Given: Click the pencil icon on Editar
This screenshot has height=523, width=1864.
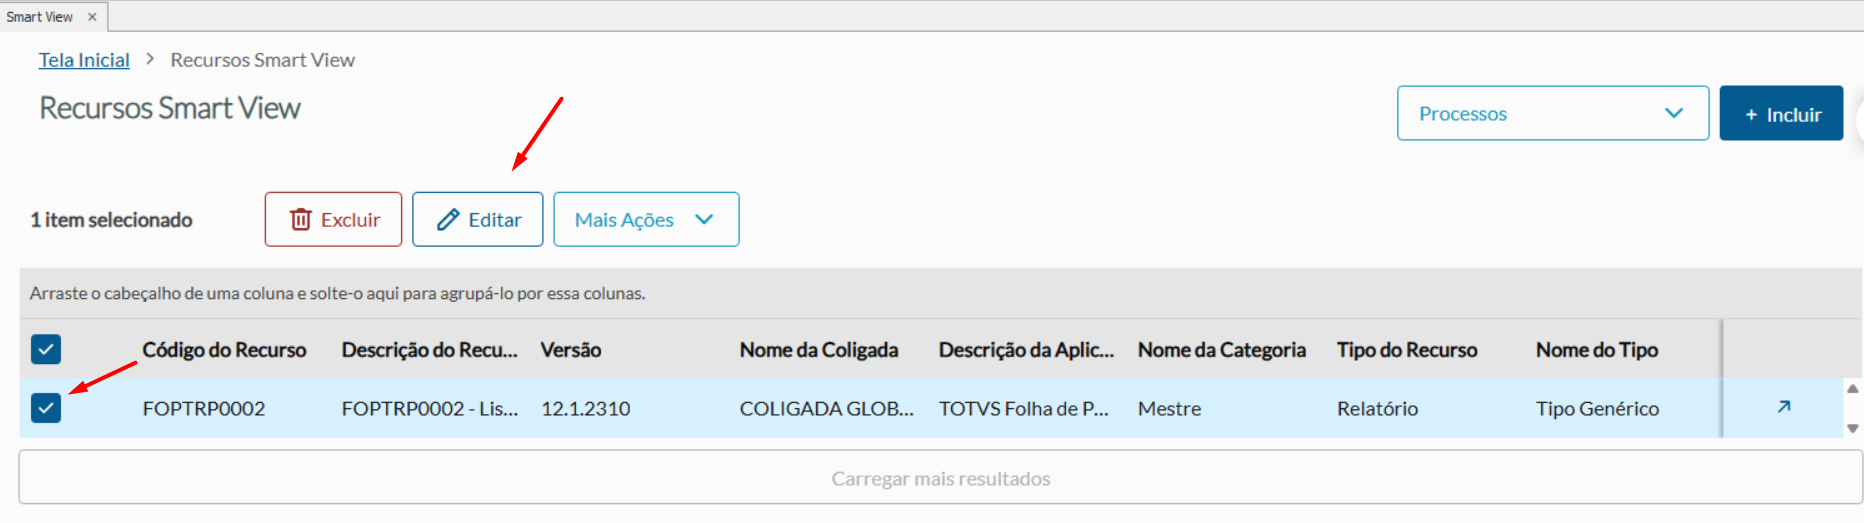Looking at the screenshot, I should click(x=448, y=219).
